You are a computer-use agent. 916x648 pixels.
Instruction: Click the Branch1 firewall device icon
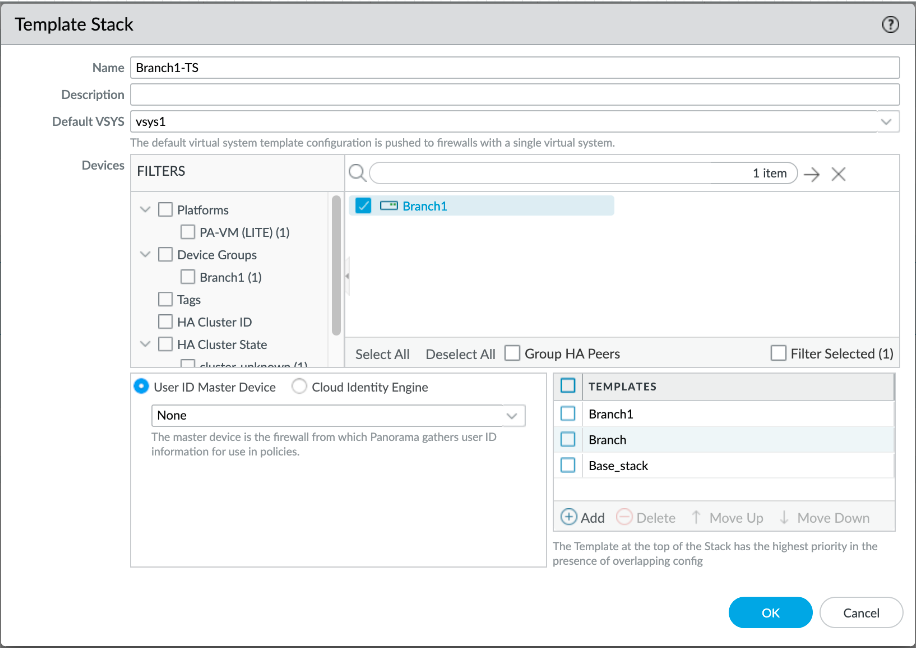388,206
